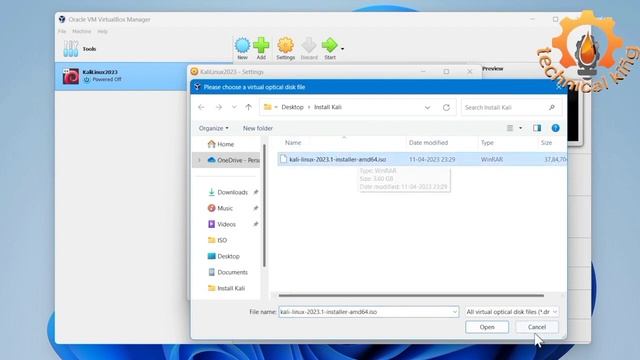
Task: Click the file list horizontal scrollbar
Action: (x=411, y=296)
